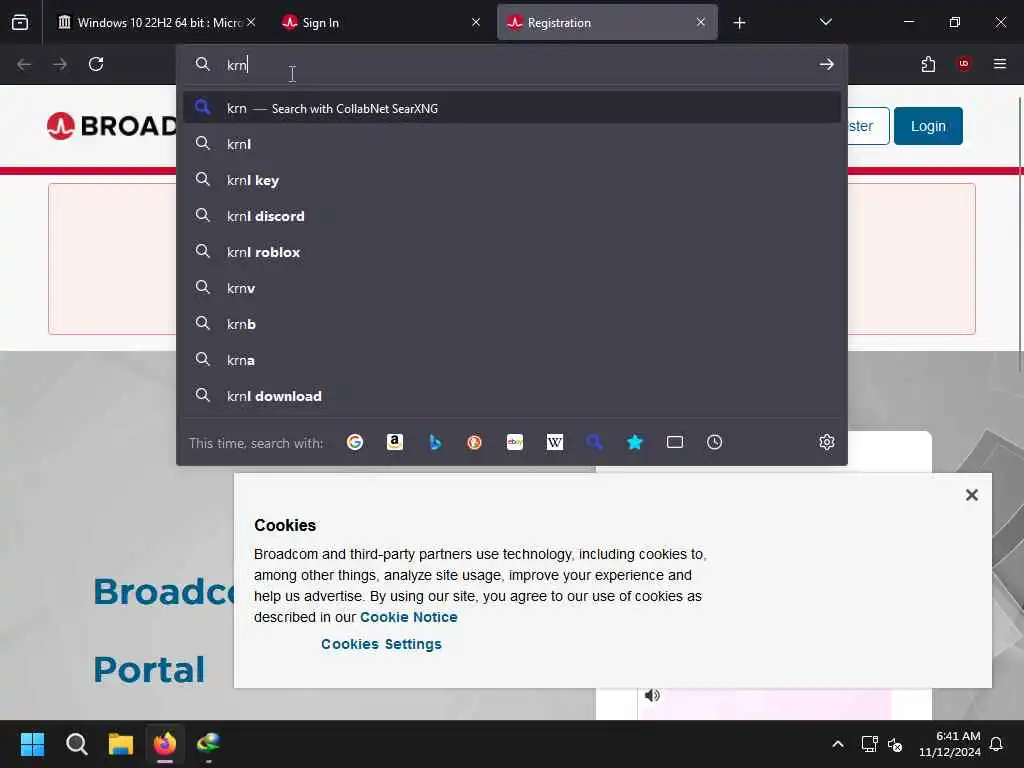Click the Login button

pyautogui.click(x=928, y=126)
